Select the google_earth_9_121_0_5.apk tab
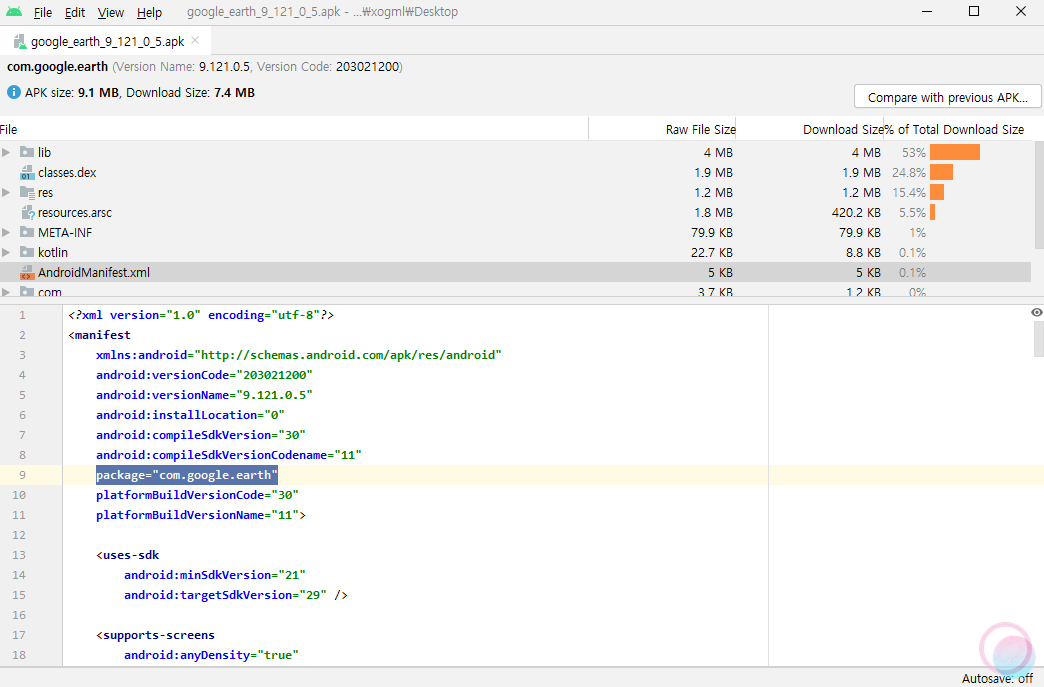The width and height of the screenshot is (1044, 687). pyautogui.click(x=107, y=41)
